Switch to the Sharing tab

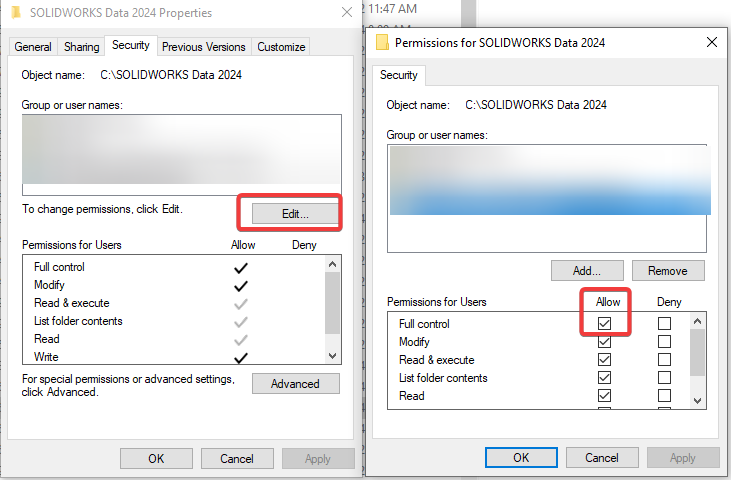[82, 47]
